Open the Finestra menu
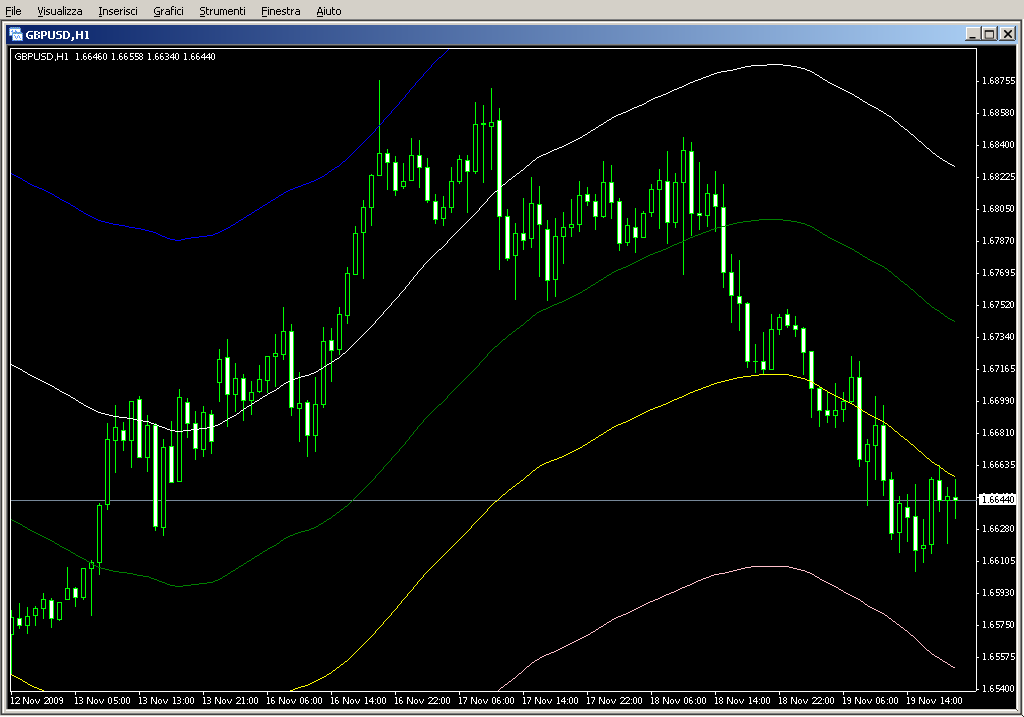 coord(280,11)
